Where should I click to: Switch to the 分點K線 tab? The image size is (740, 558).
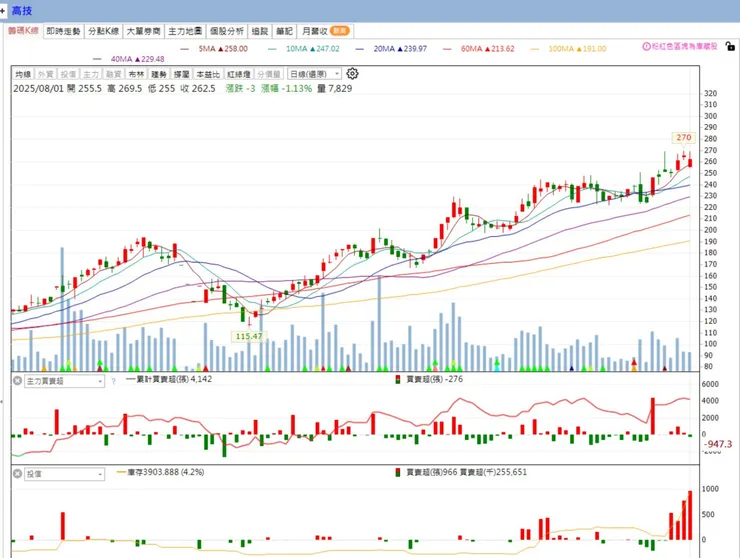coord(104,31)
